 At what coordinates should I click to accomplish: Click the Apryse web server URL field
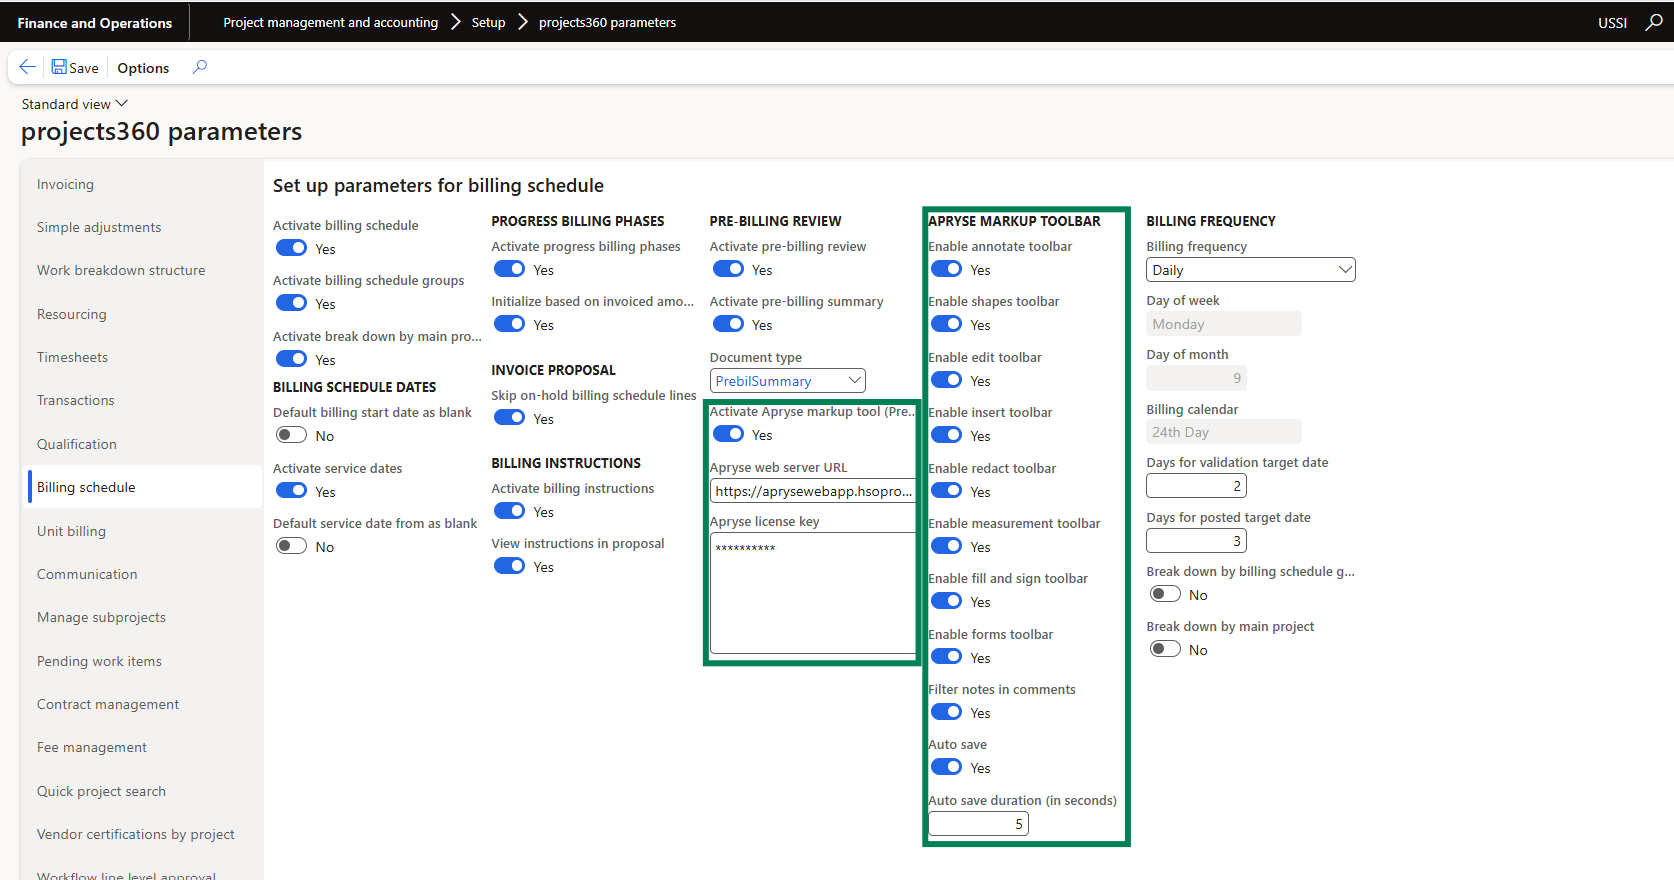point(812,491)
